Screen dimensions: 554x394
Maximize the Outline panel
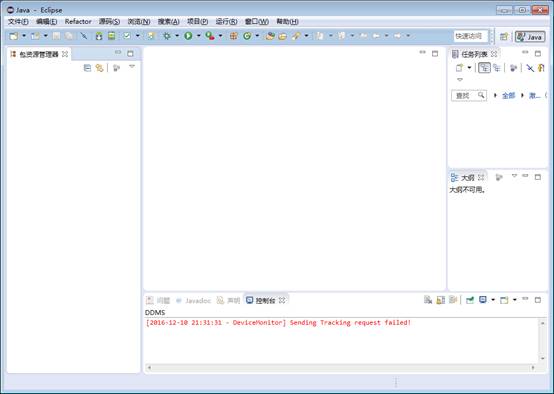[x=538, y=177]
